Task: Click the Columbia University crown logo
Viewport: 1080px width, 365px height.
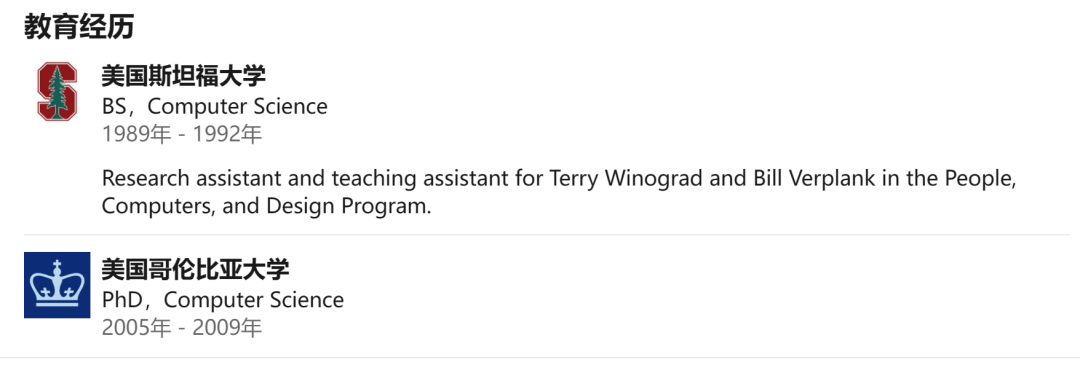Action: 57,285
